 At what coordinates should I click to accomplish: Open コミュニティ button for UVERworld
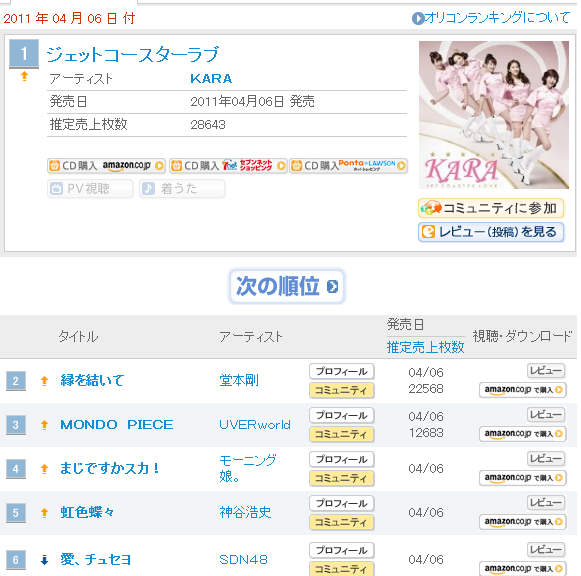342,434
